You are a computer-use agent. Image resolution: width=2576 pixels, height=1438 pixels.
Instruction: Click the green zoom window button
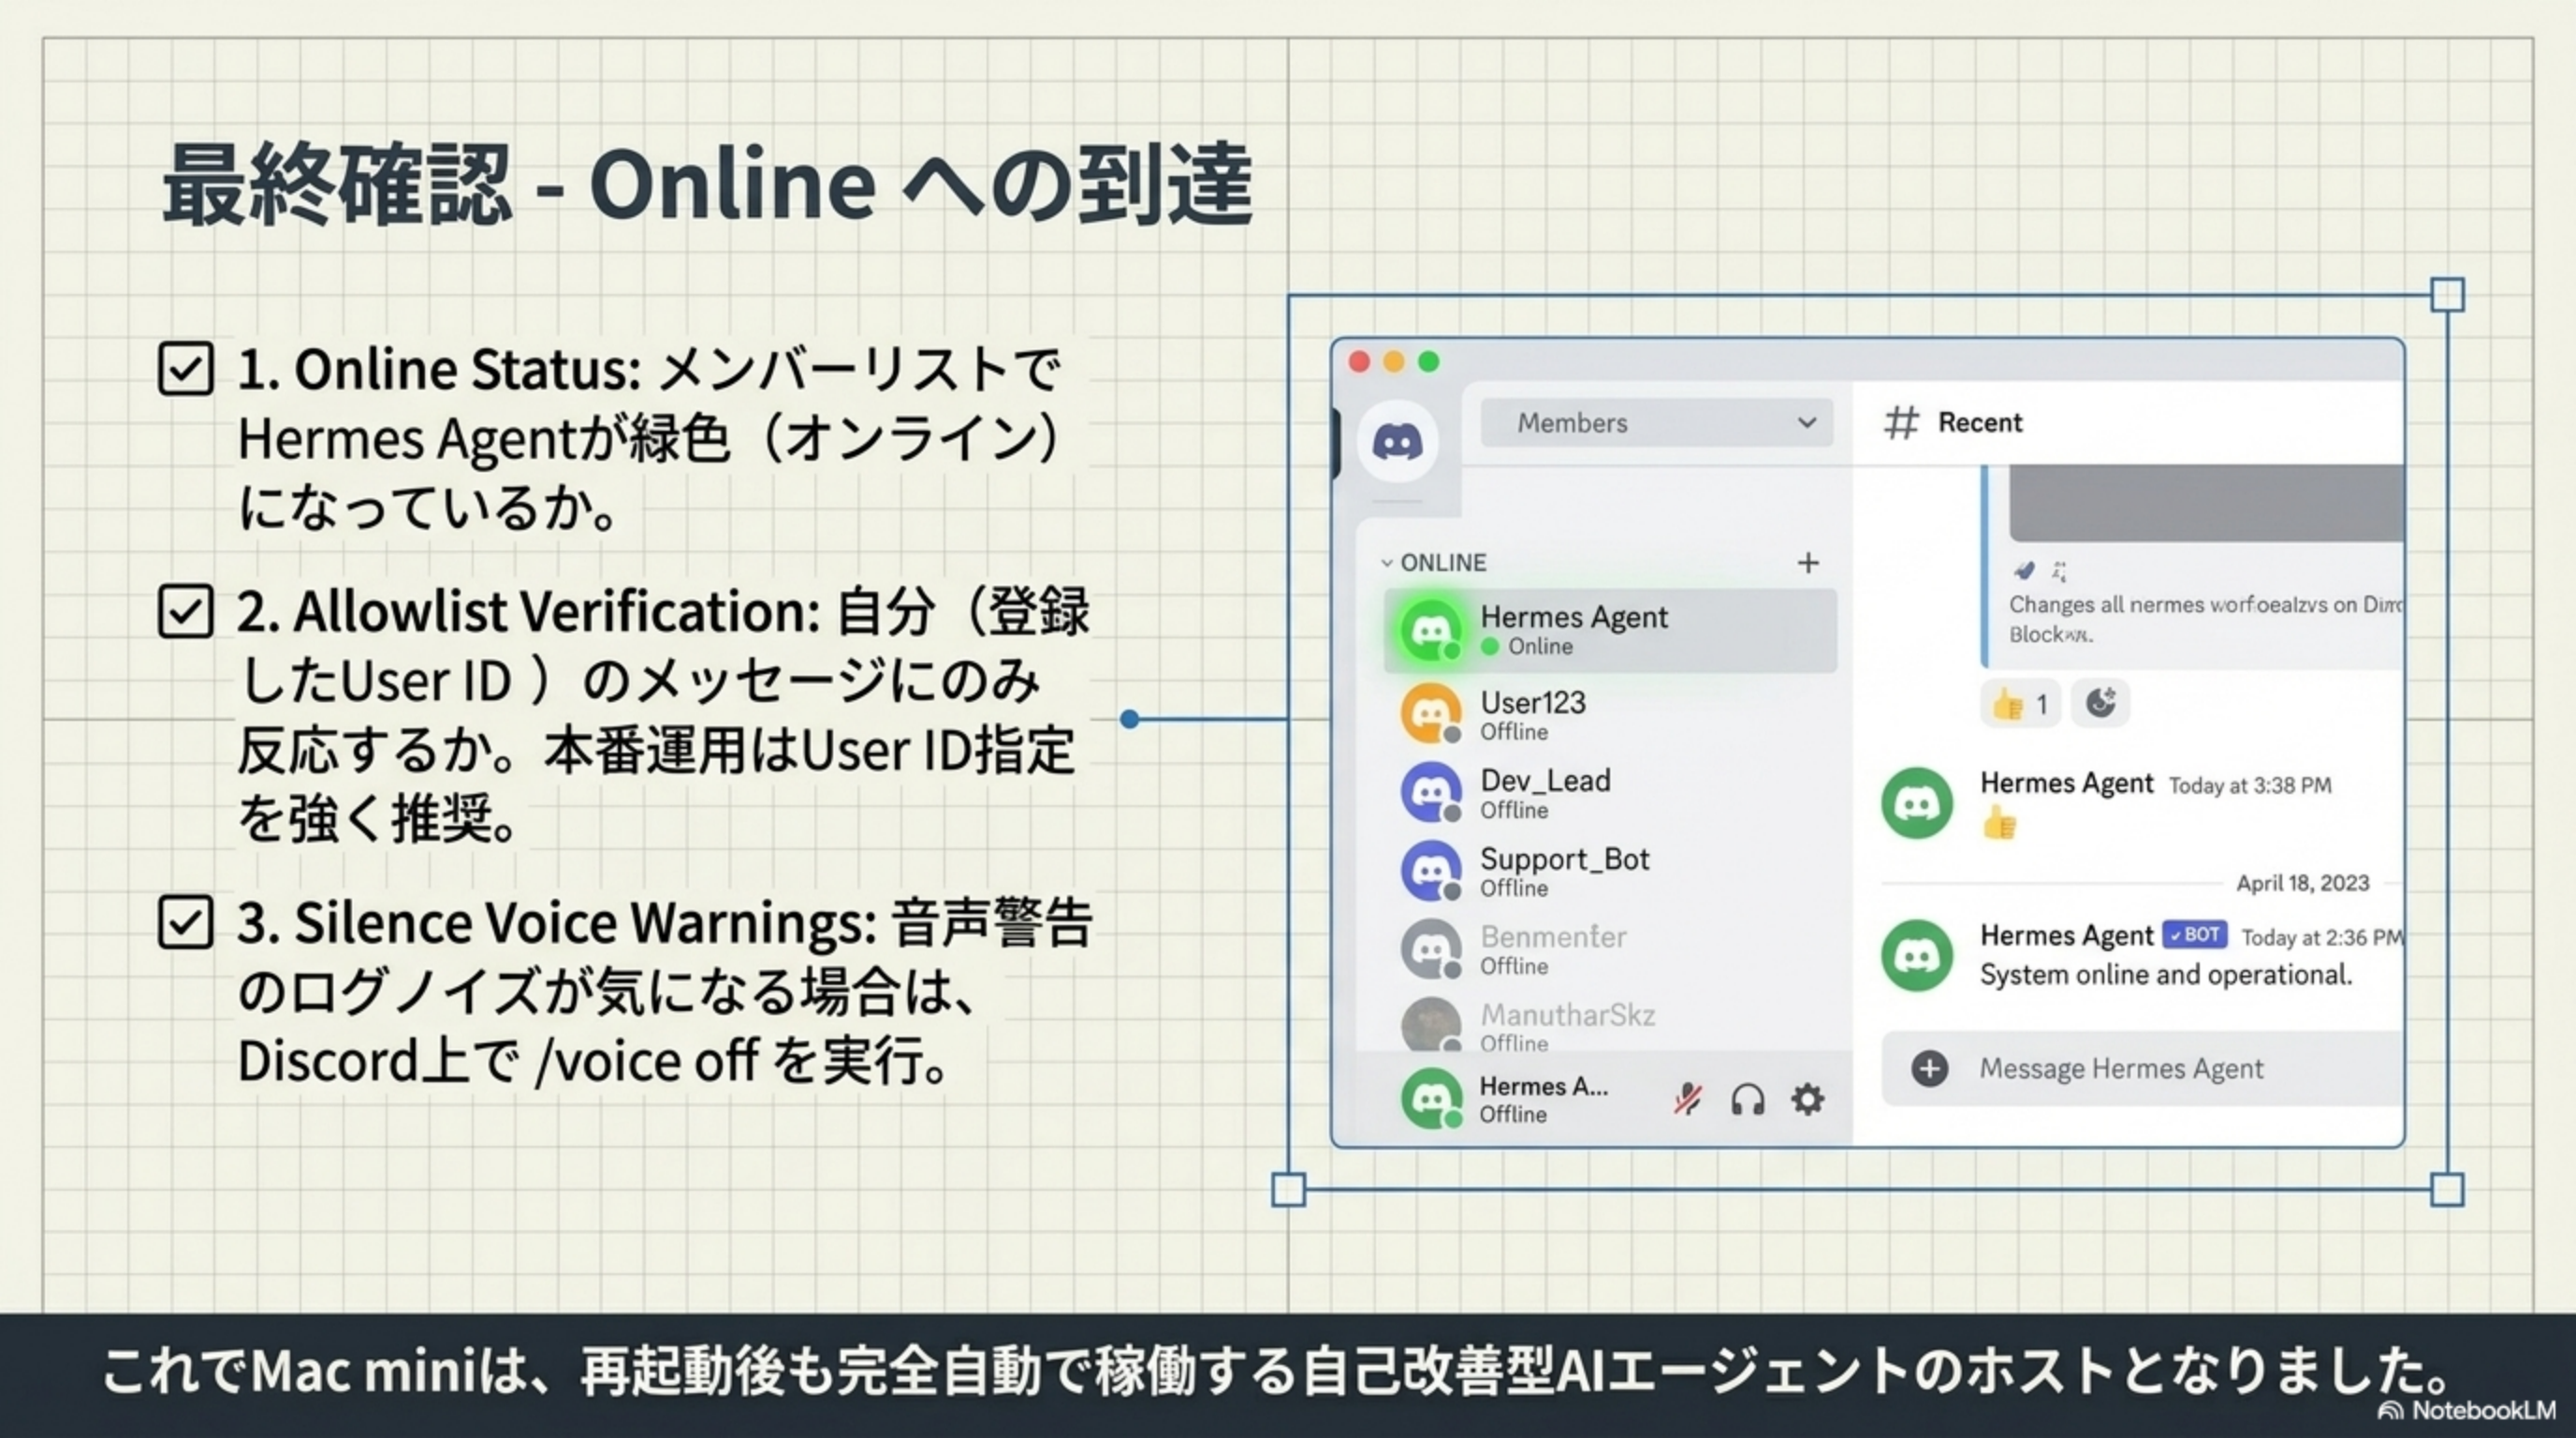click(x=1429, y=361)
